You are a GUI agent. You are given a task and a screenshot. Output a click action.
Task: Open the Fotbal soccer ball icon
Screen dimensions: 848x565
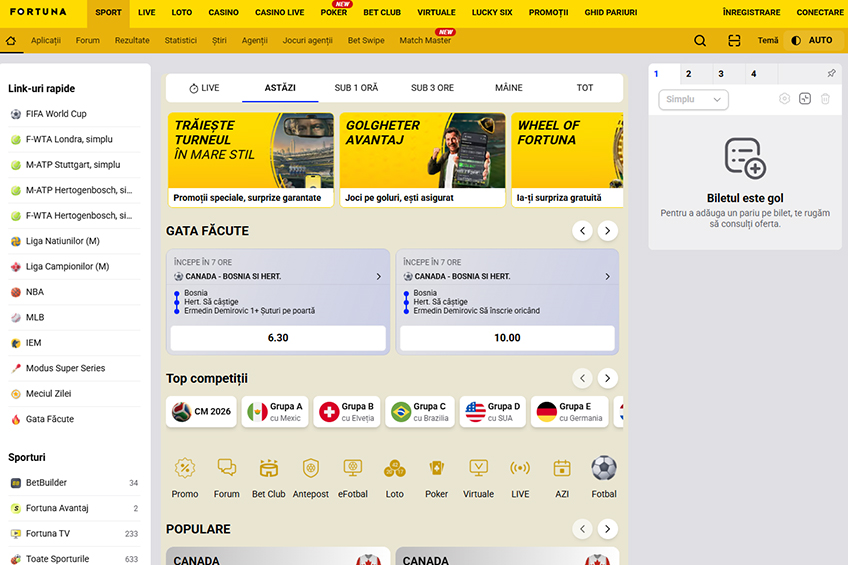(x=604, y=468)
